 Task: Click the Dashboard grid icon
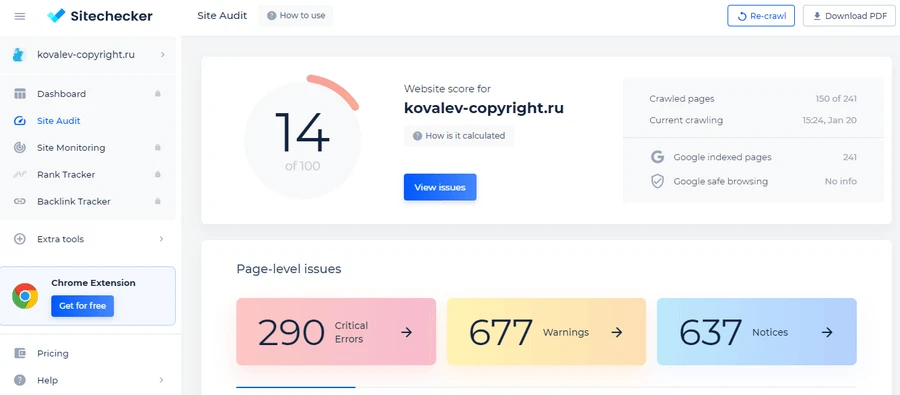(20, 94)
